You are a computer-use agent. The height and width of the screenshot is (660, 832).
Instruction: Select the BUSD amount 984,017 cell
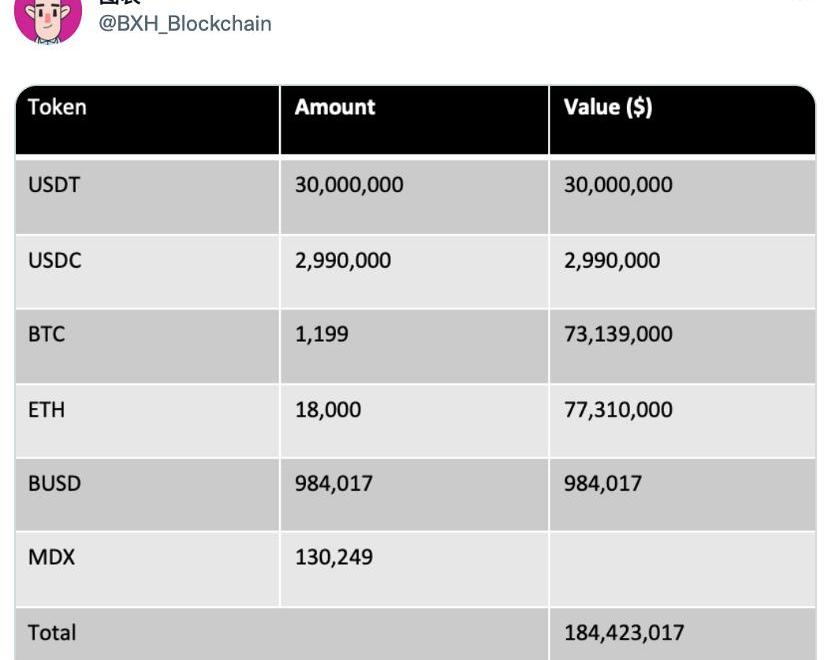tap(414, 495)
